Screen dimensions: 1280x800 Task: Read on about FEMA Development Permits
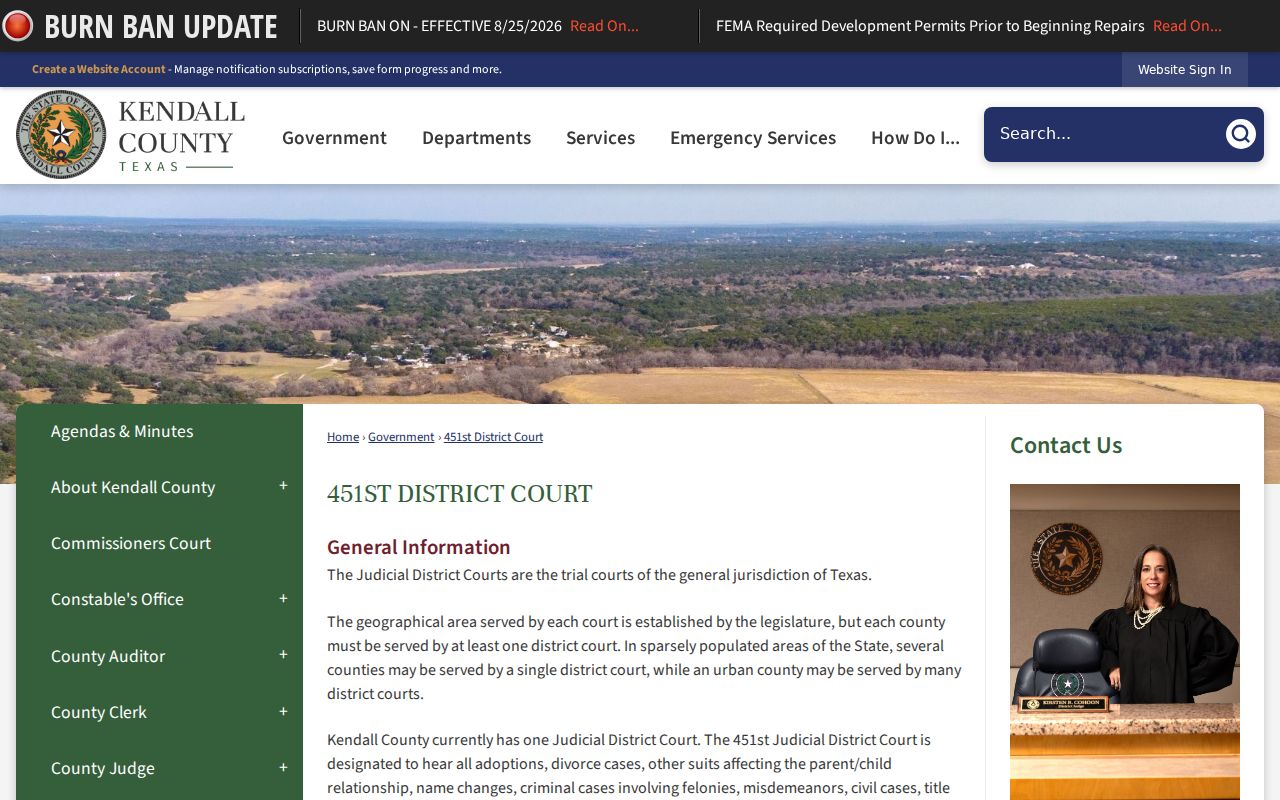pos(1187,26)
